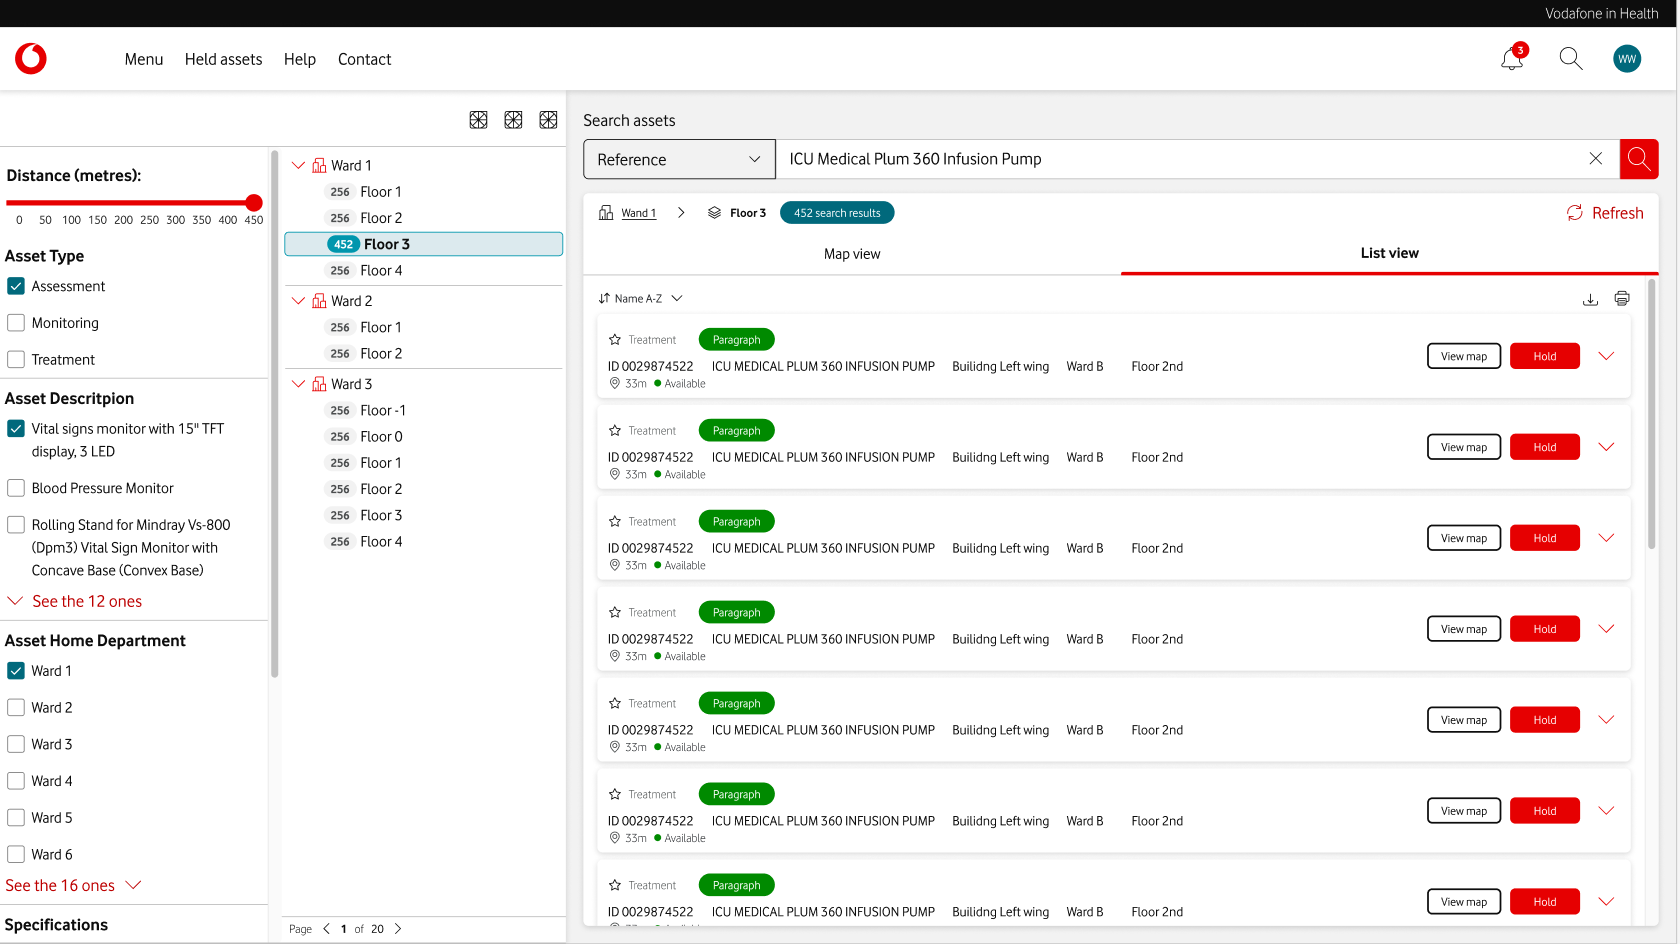The width and height of the screenshot is (1680, 944).
Task: Click the Refresh link
Action: 1605,213
